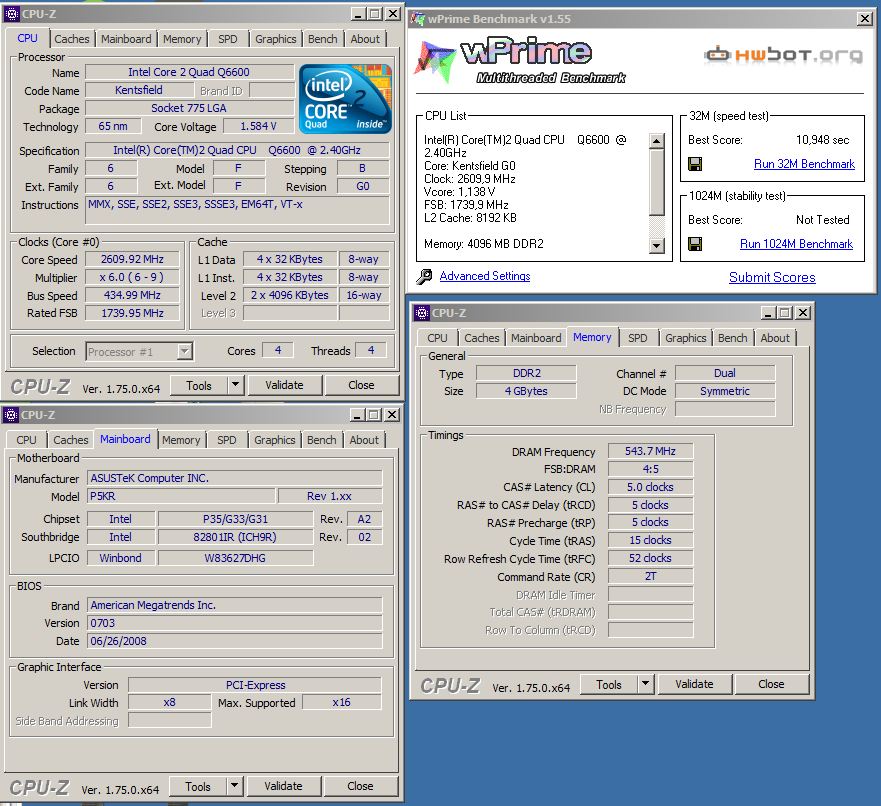Minimize the Memory CPU-Z window
This screenshot has width=881, height=806.
pyautogui.click(x=768, y=313)
